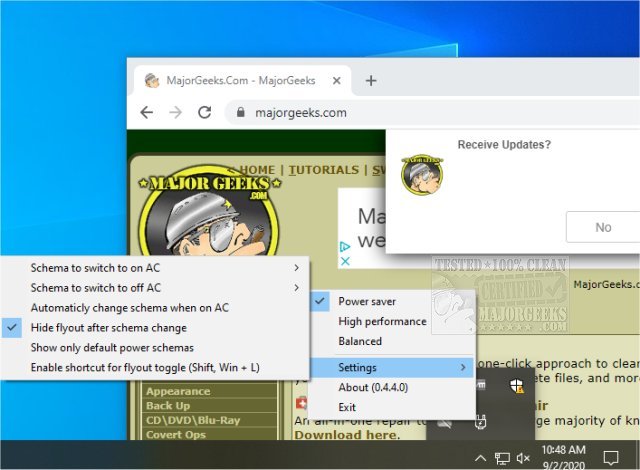
Task: Click the muted volume speaker icon
Action: point(523,459)
